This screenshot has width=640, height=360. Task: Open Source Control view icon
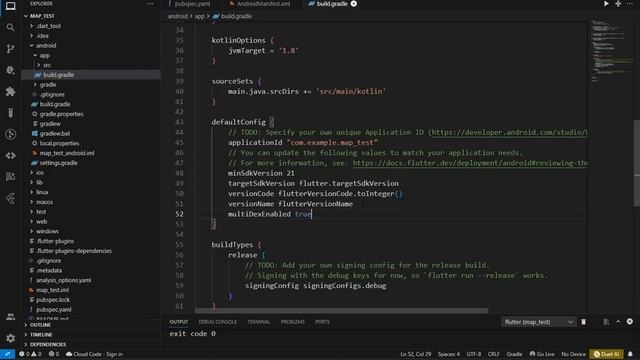pos(10,49)
